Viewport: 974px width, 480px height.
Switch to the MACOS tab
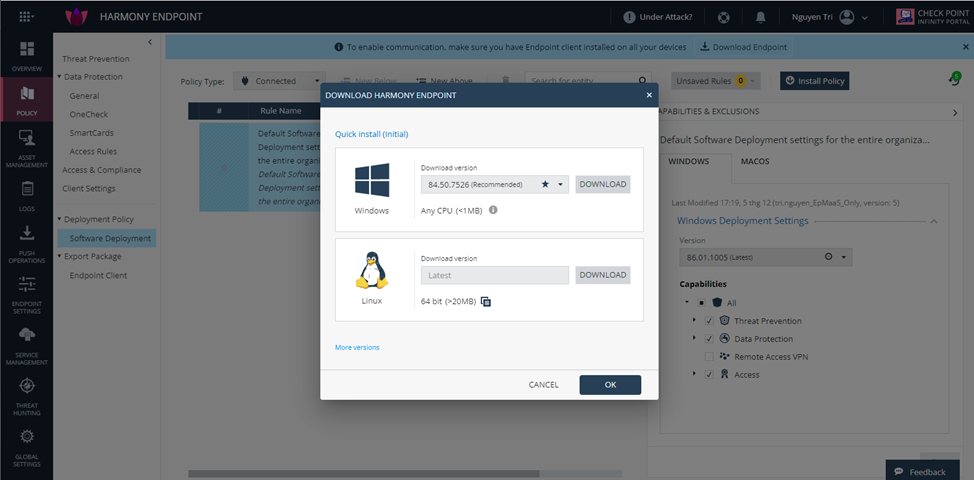[x=755, y=161]
